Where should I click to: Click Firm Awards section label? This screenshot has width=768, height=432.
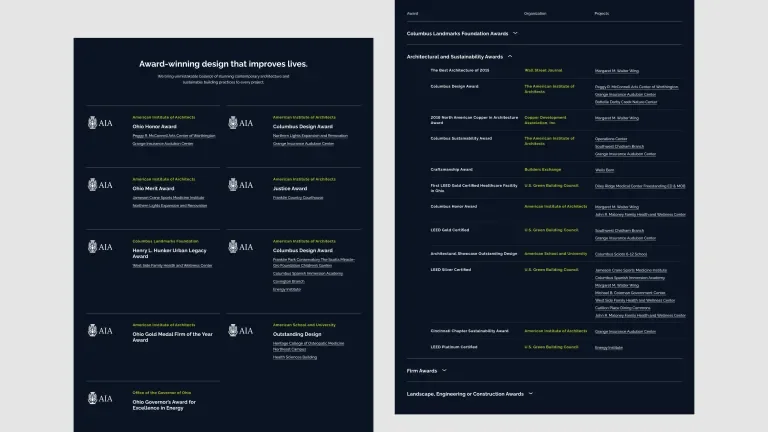pyautogui.click(x=422, y=371)
